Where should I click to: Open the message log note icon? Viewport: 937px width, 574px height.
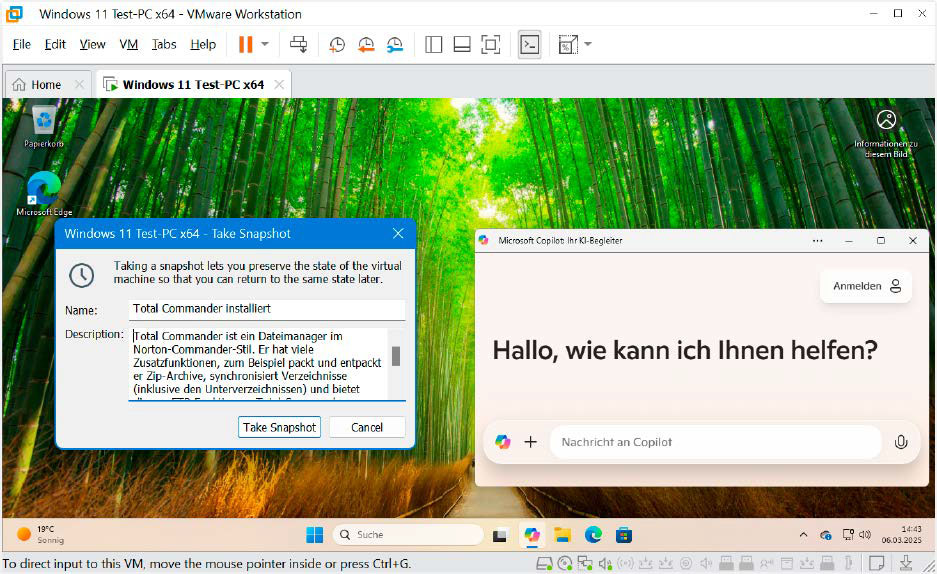point(877,563)
